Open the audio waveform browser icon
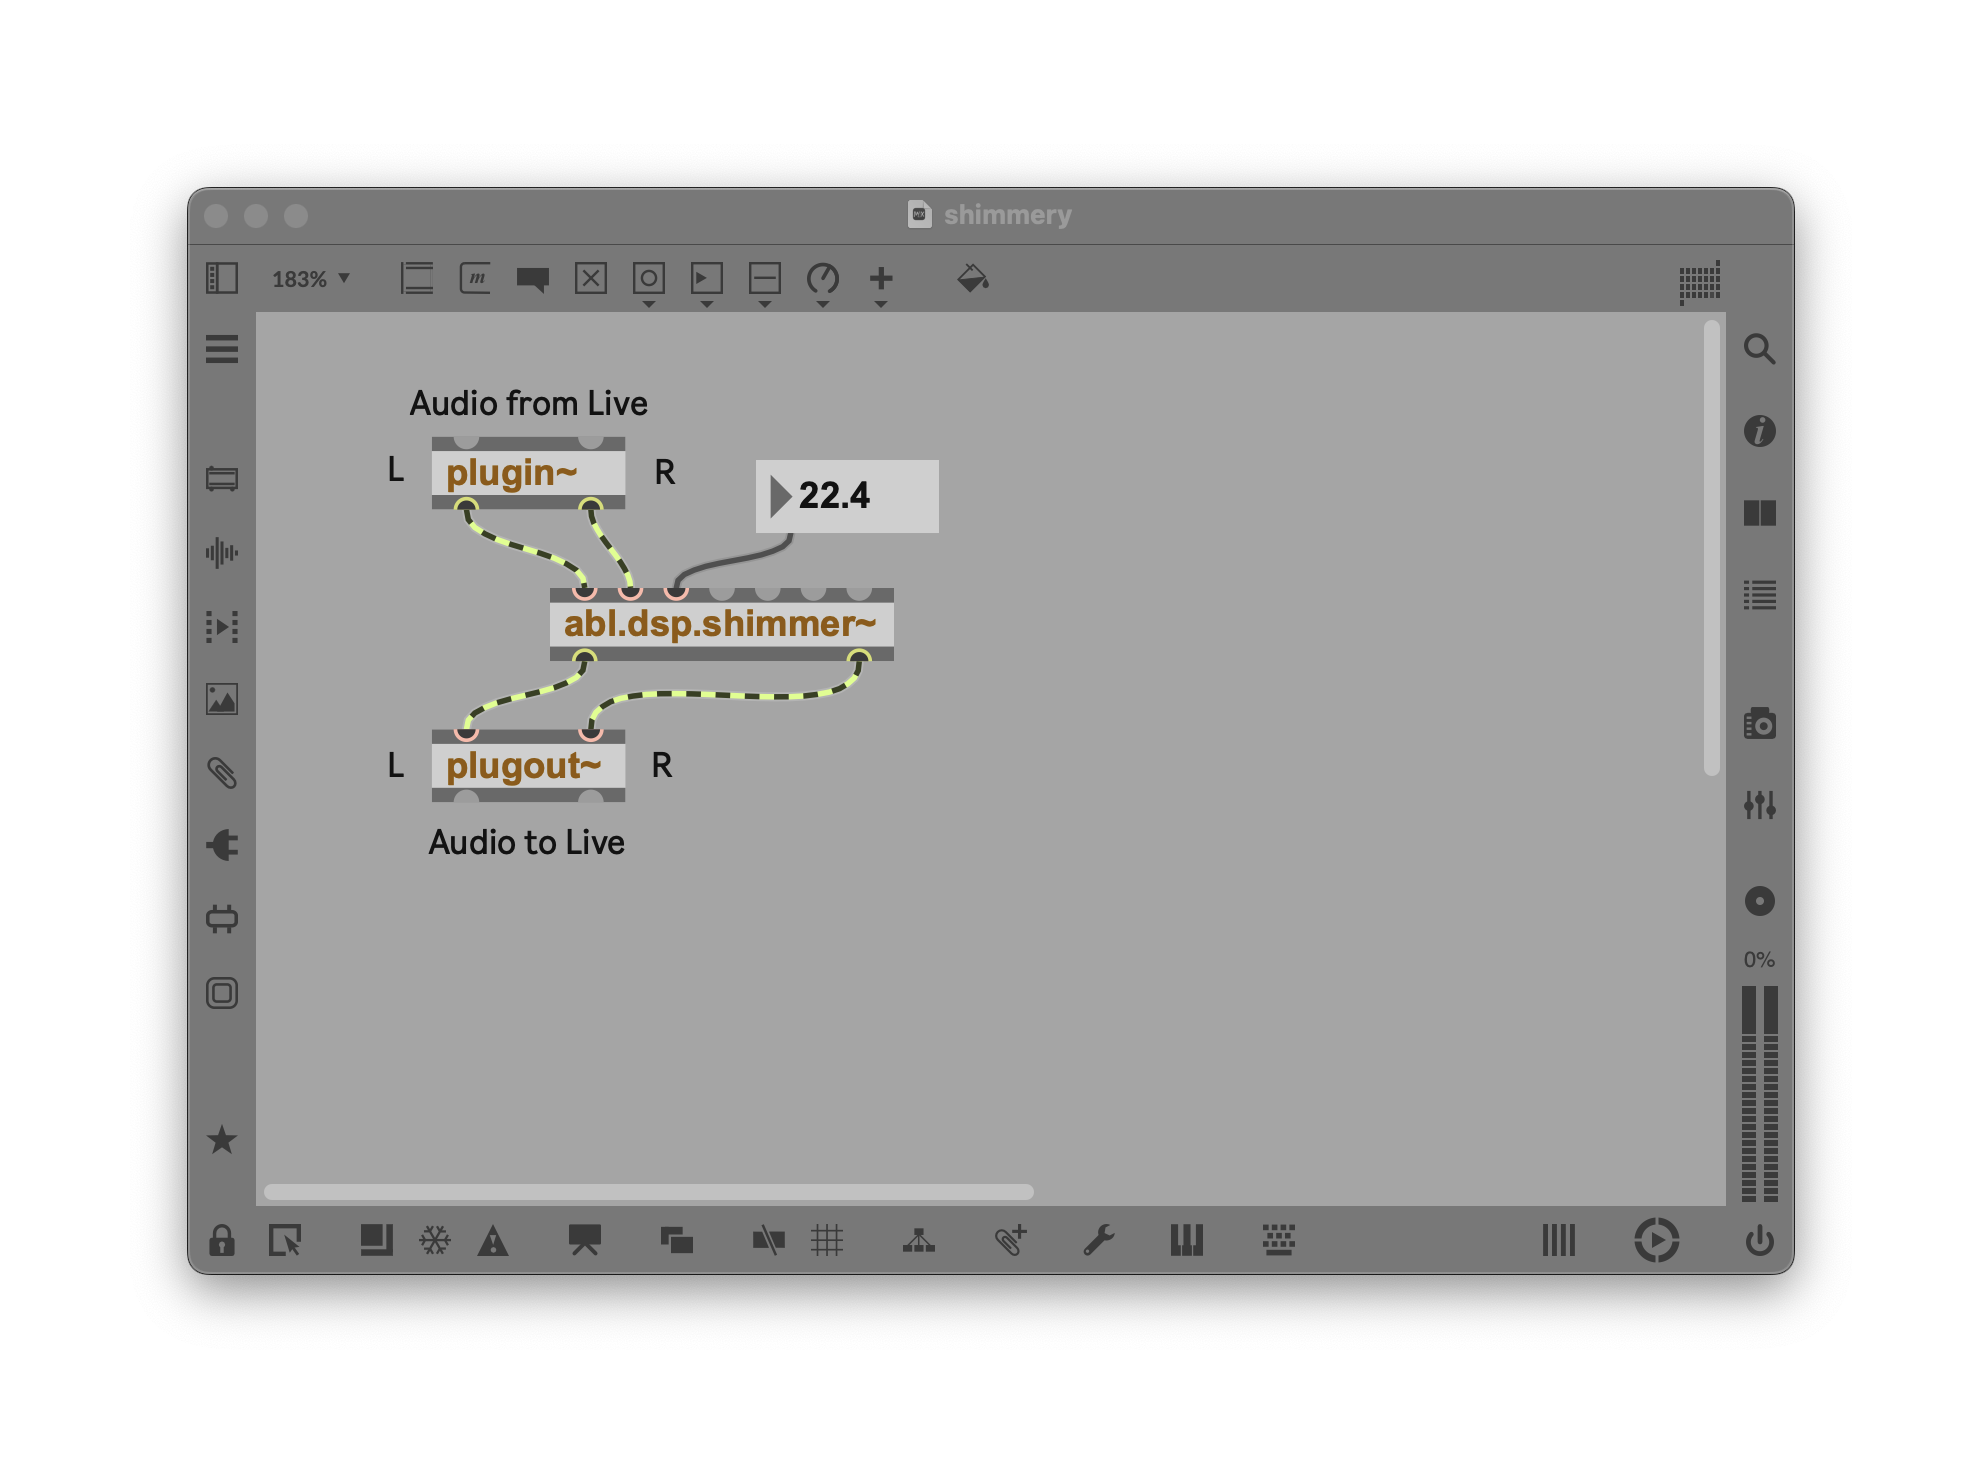Image resolution: width=1982 pixels, height=1462 pixels. point(222,552)
